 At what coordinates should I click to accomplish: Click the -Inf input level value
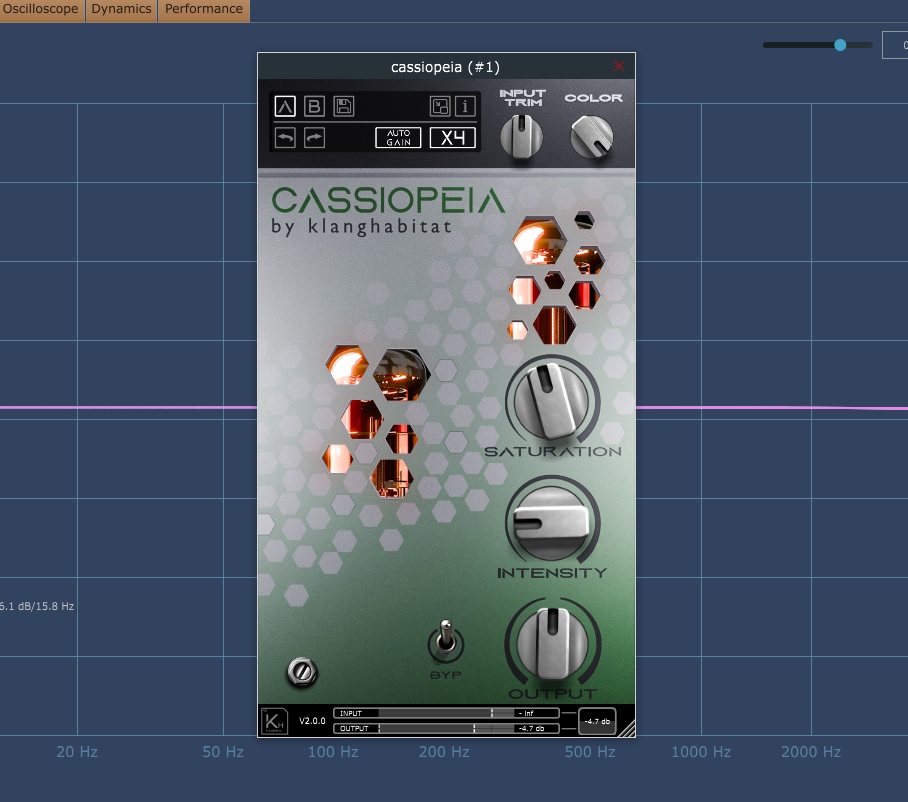click(526, 713)
